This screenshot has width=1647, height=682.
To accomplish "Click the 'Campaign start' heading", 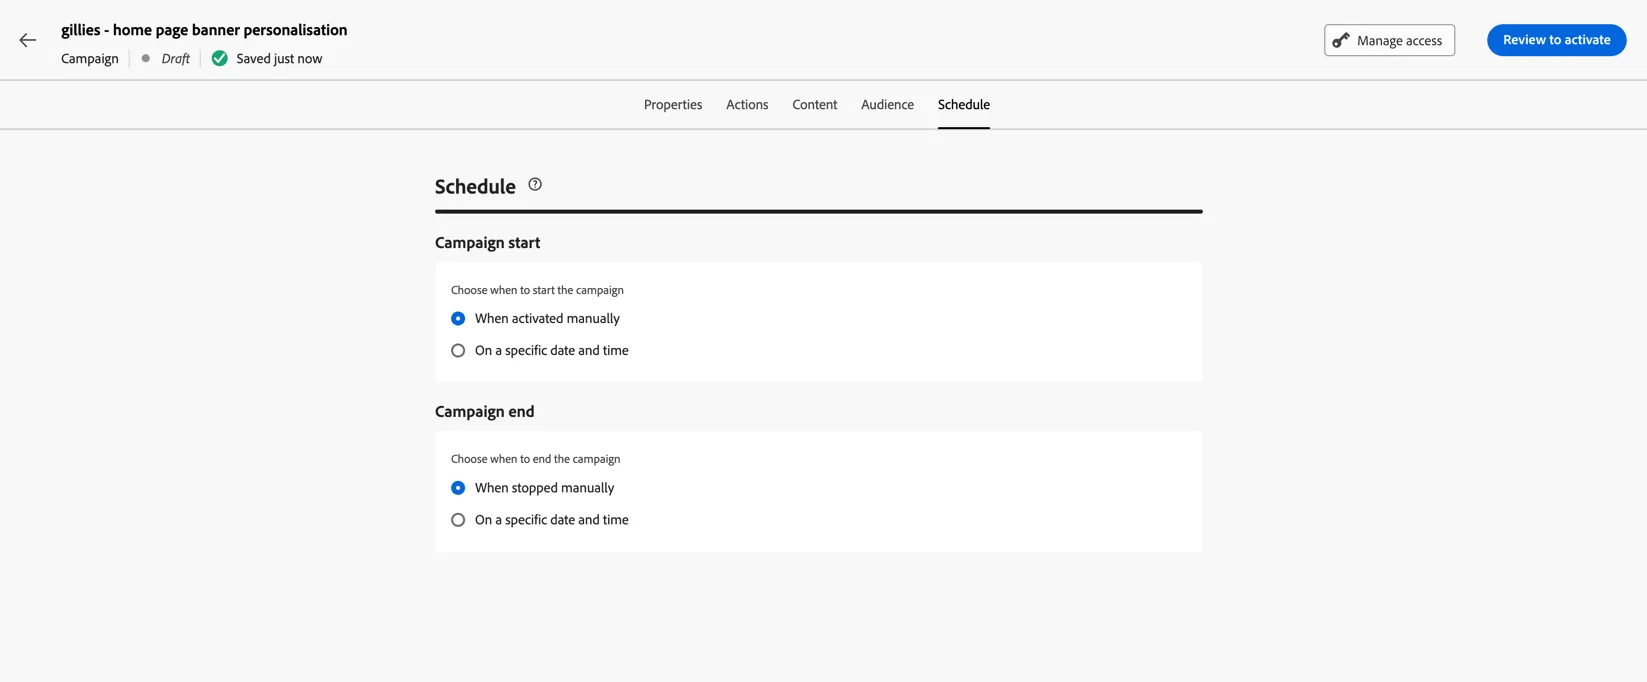I will [487, 242].
